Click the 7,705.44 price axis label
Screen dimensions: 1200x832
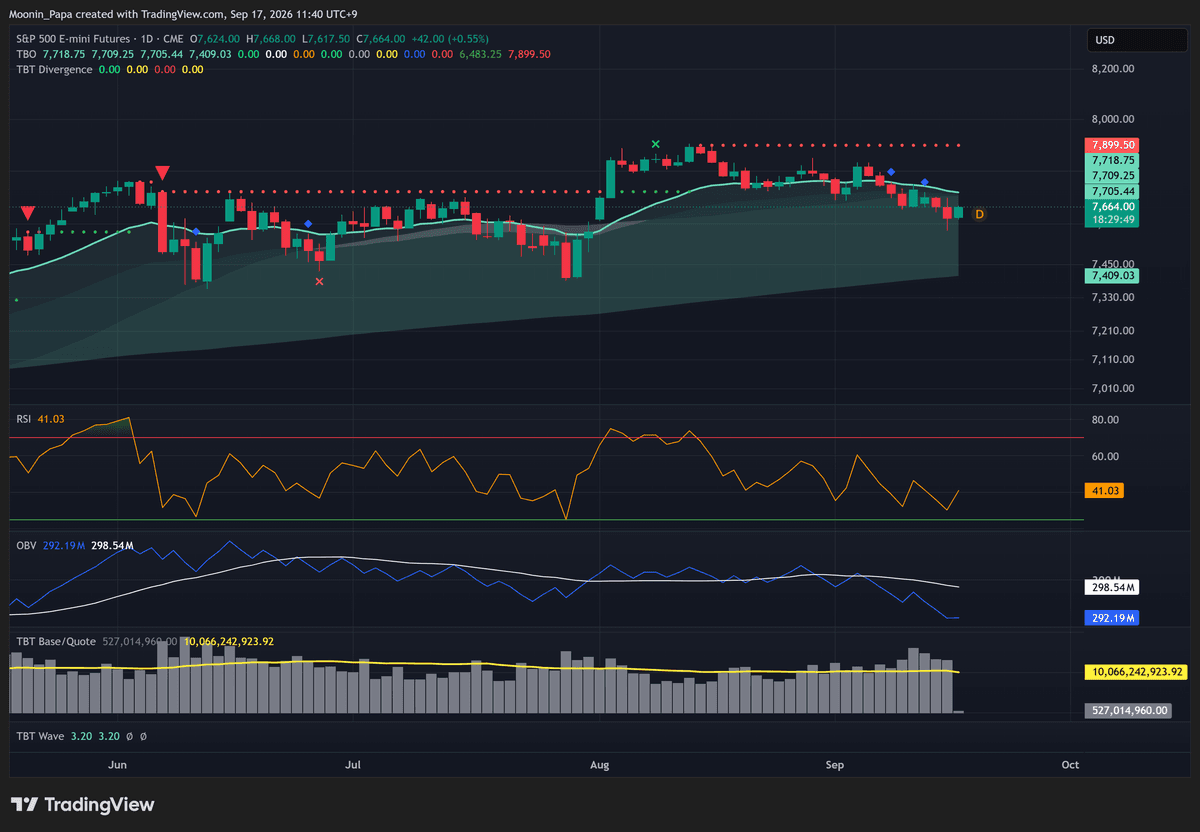[1112, 191]
